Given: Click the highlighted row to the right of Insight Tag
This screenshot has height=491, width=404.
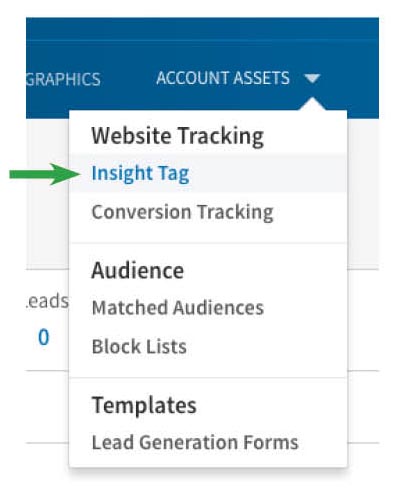Looking at the screenshot, I should tap(268, 174).
